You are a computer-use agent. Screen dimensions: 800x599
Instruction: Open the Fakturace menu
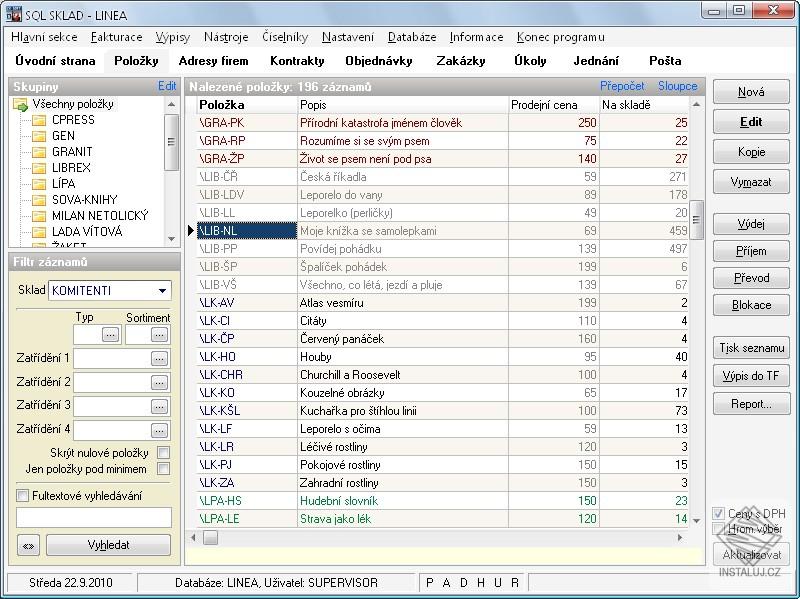pos(116,37)
